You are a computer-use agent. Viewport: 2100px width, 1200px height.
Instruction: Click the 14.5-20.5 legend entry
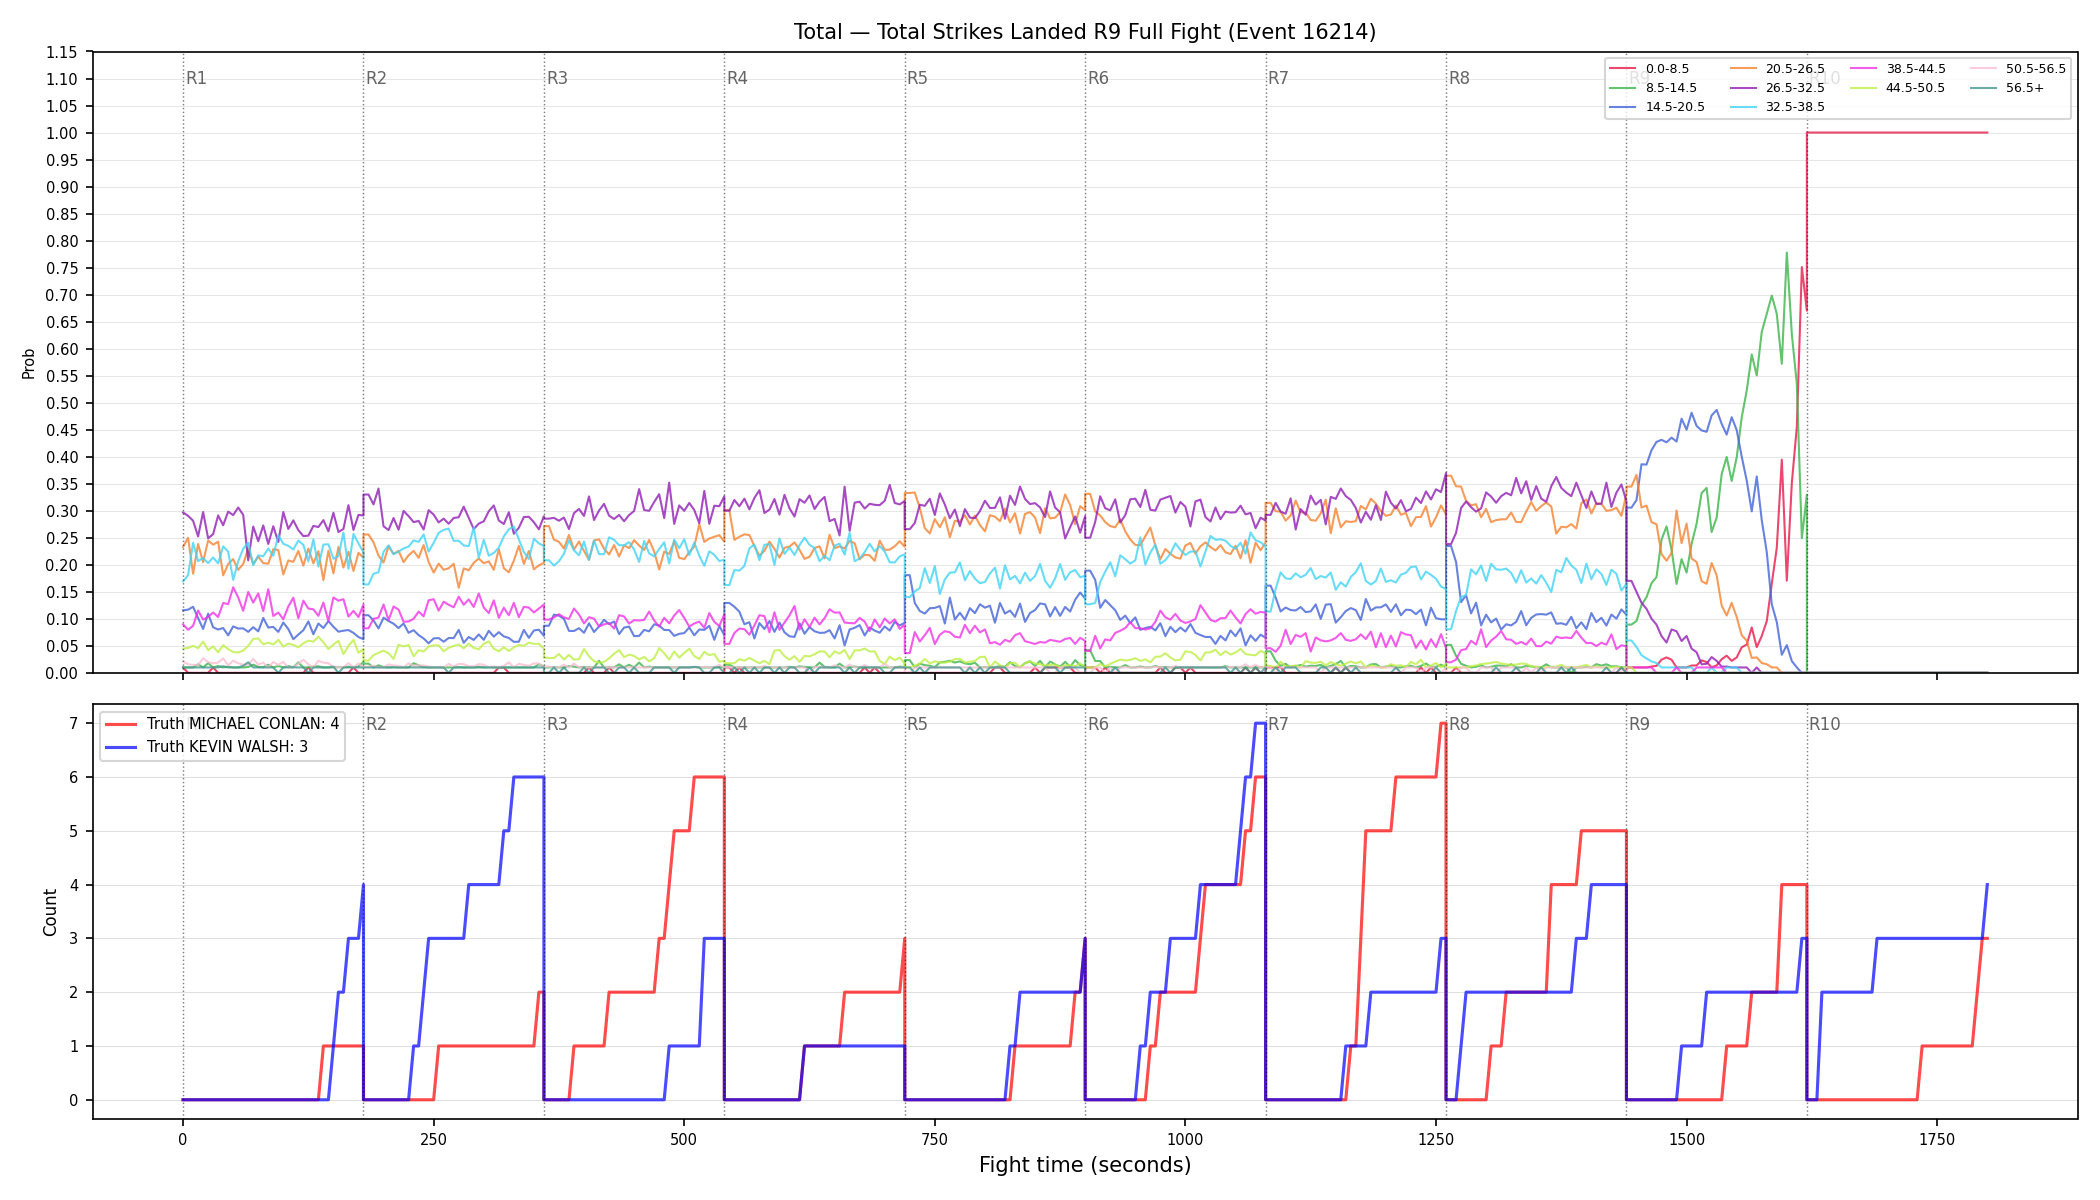[x=1657, y=107]
